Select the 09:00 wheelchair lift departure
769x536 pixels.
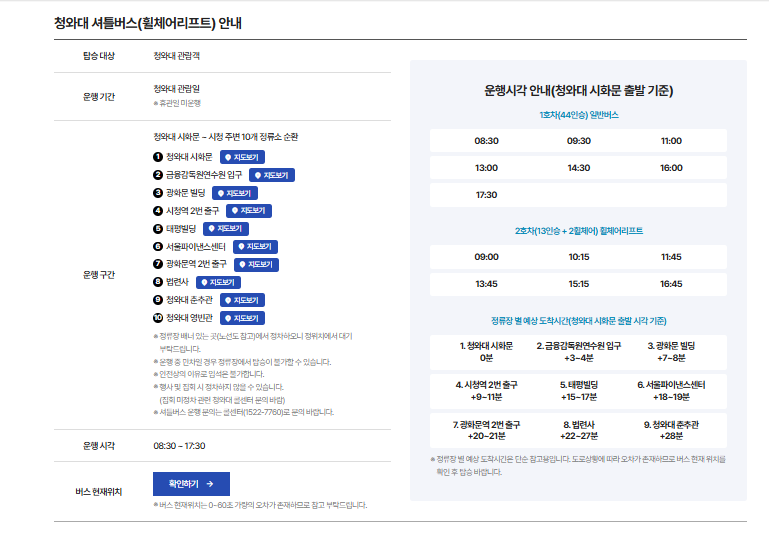486,257
